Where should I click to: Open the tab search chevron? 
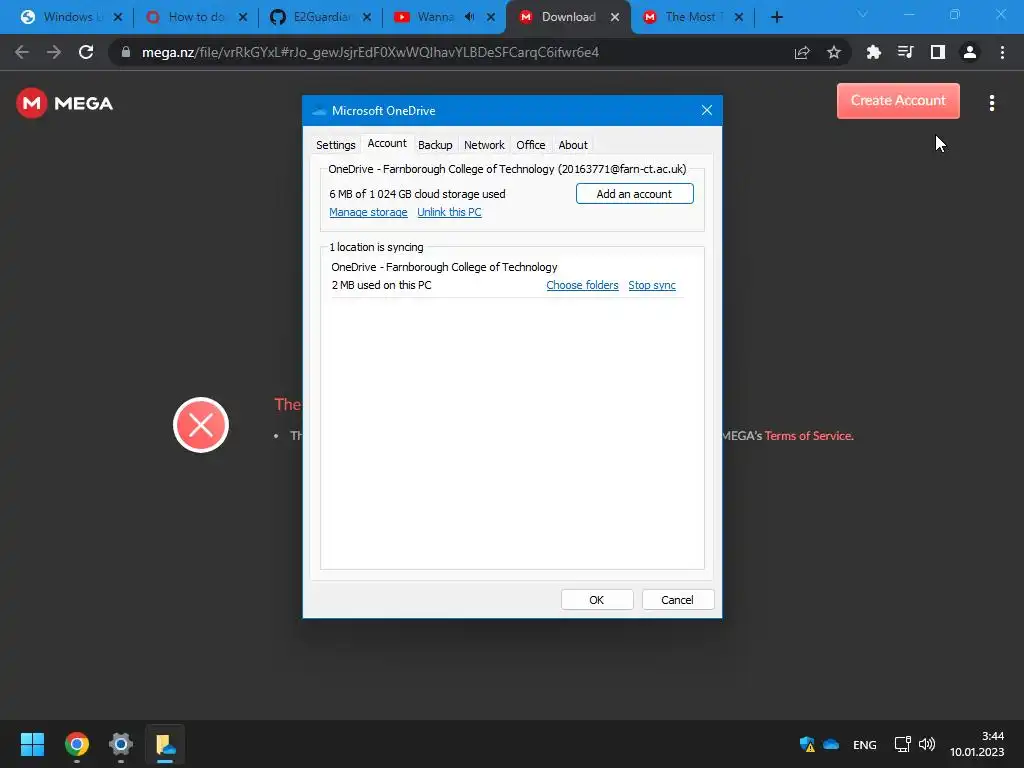click(x=862, y=14)
